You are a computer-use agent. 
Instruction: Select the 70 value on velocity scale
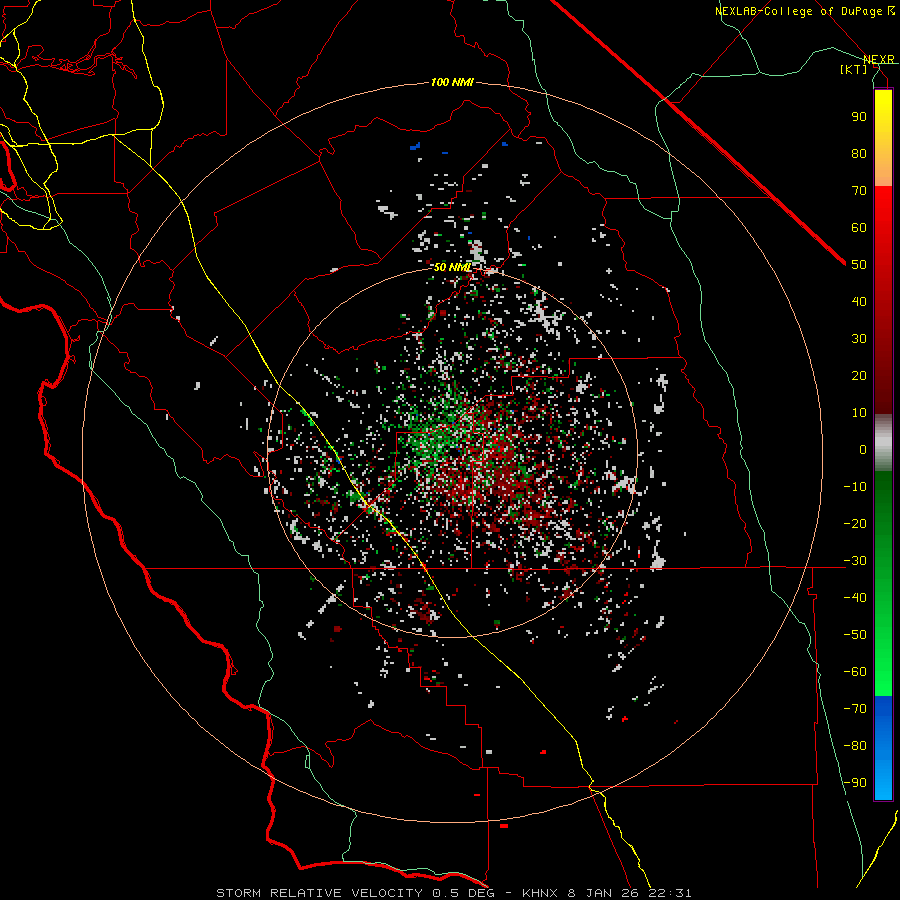859,191
